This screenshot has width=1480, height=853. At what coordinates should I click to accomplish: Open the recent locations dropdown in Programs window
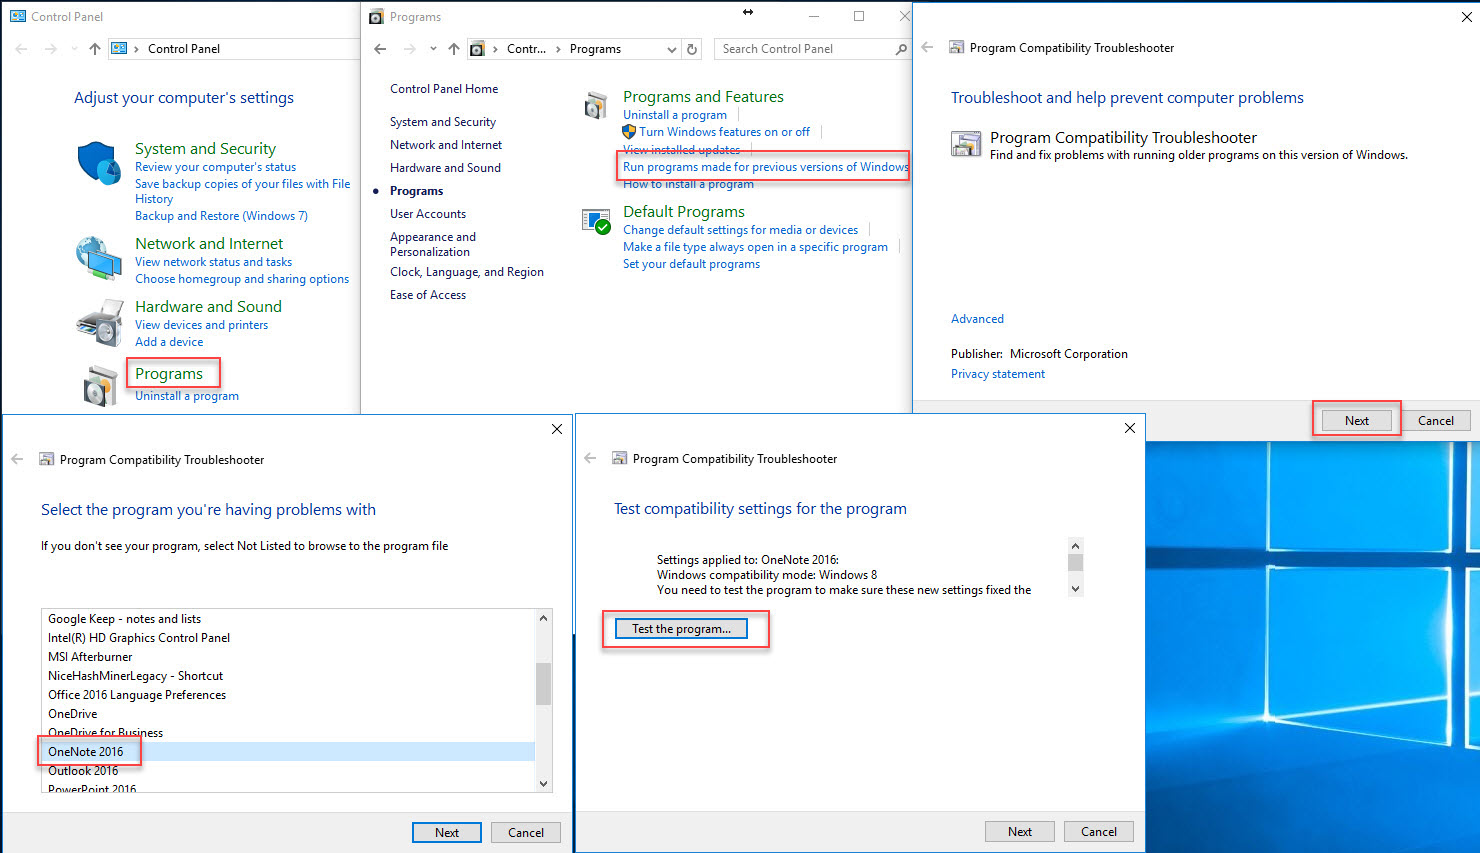433,49
